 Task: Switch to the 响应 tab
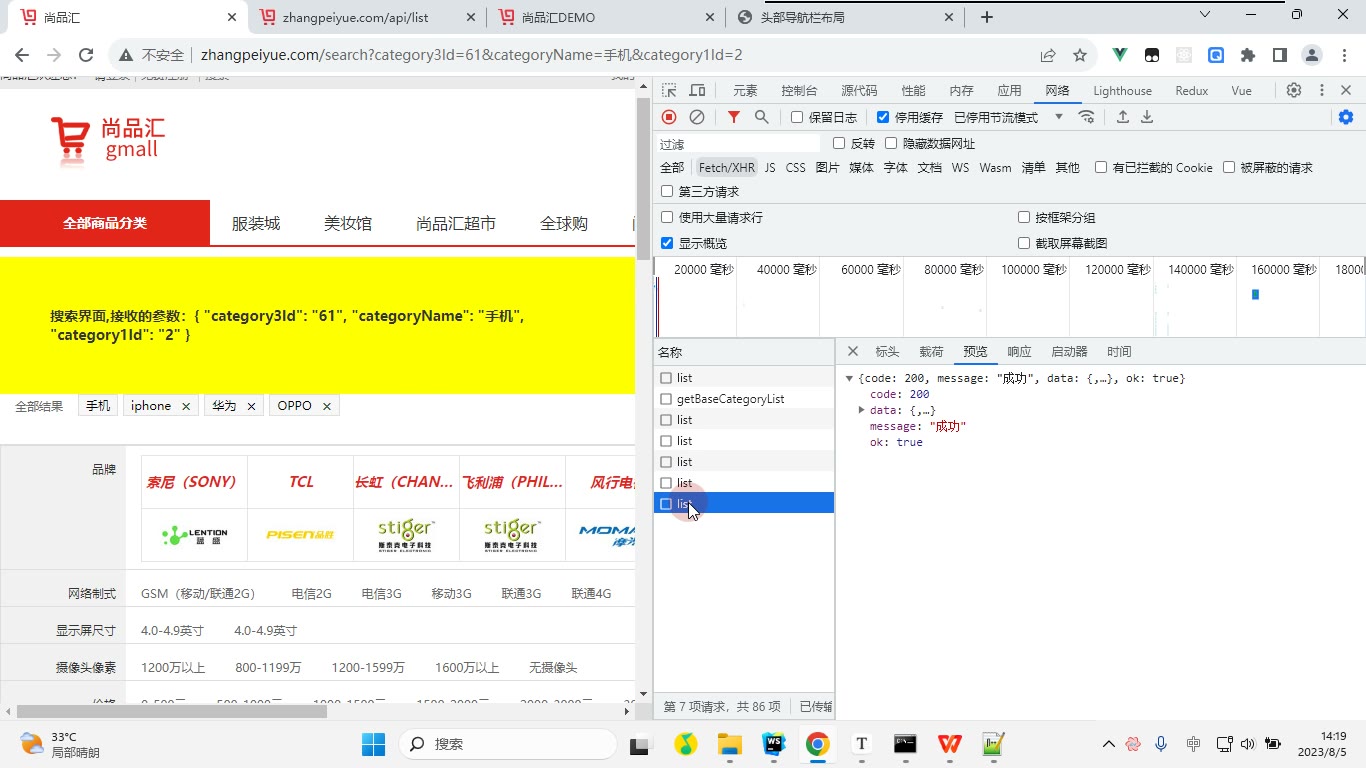(1019, 351)
